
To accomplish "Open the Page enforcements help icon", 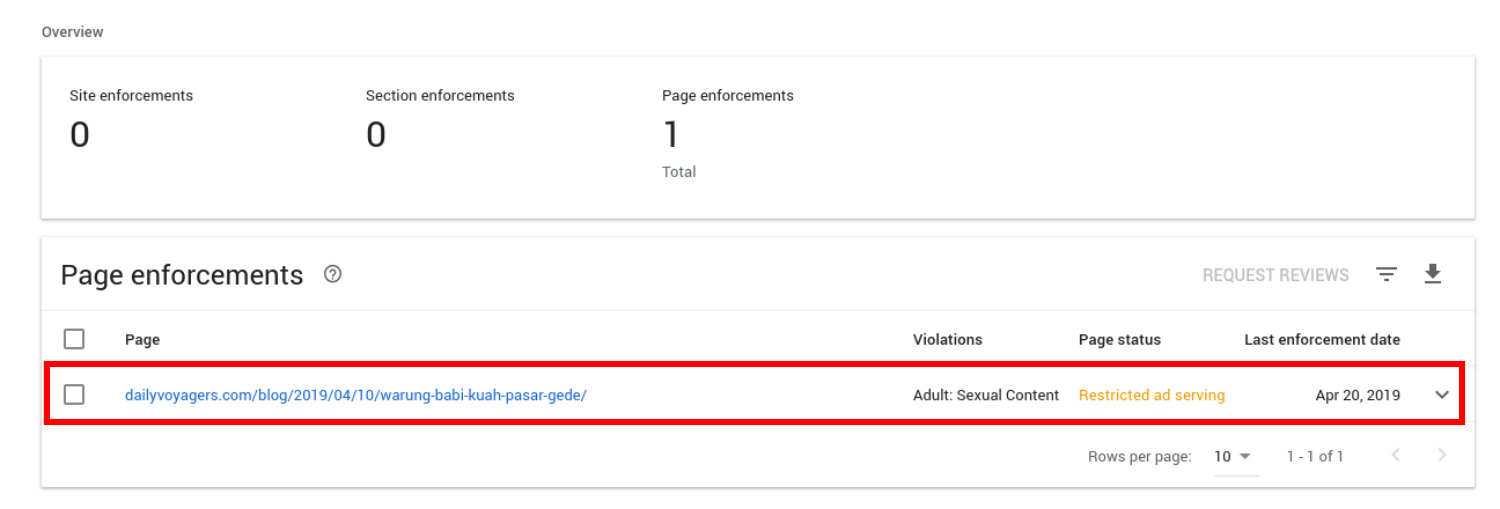I will [x=333, y=274].
